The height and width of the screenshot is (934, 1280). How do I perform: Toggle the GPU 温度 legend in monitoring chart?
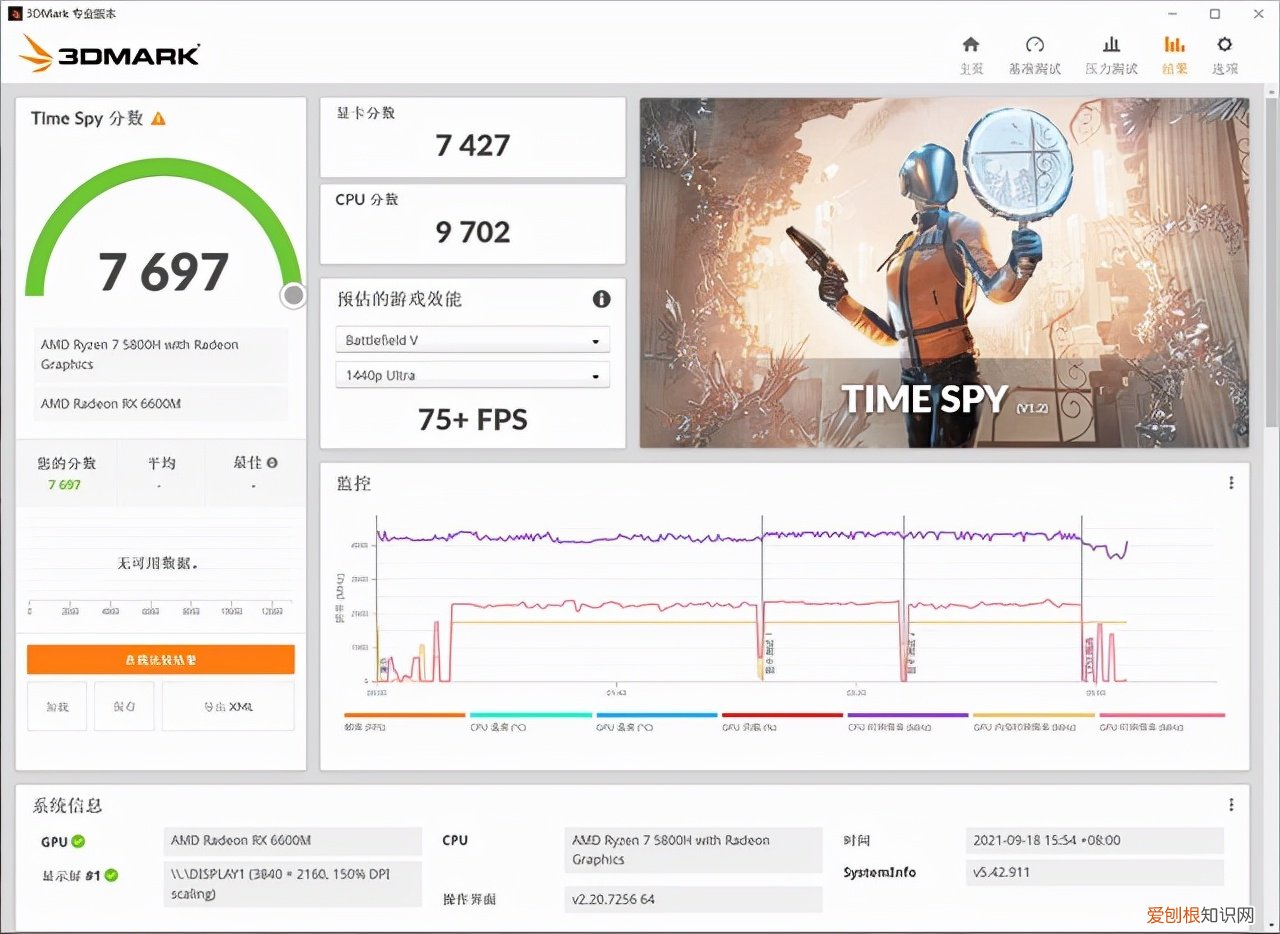point(656,720)
